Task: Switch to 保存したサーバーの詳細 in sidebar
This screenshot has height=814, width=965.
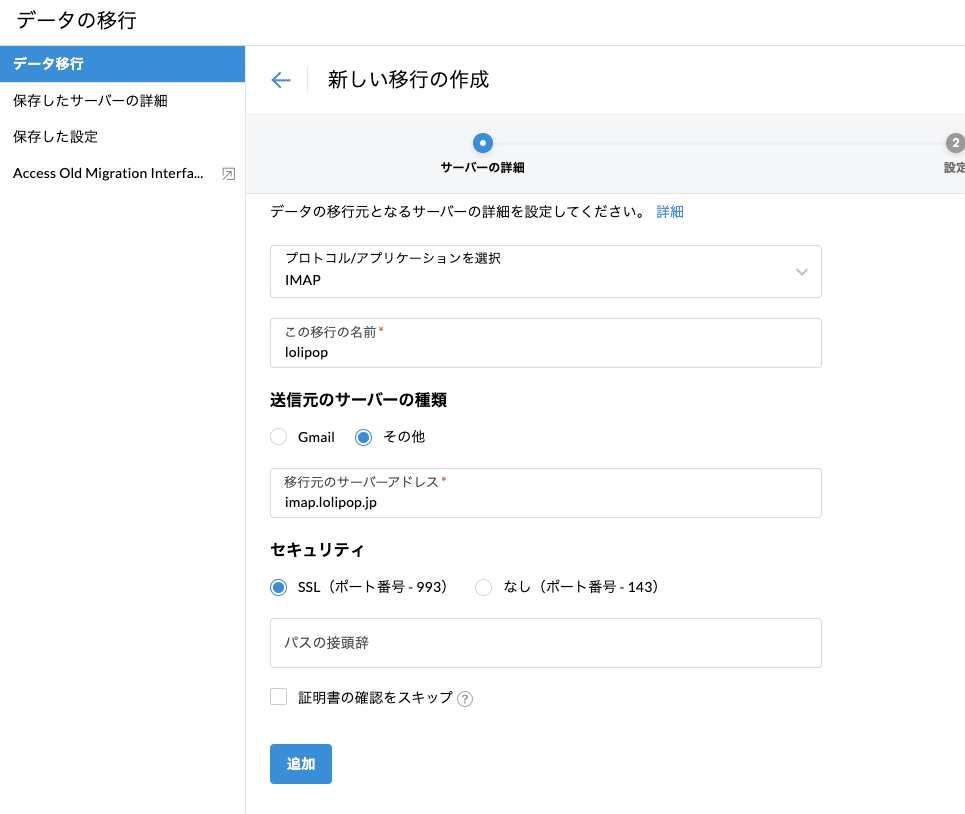Action: [x=89, y=100]
